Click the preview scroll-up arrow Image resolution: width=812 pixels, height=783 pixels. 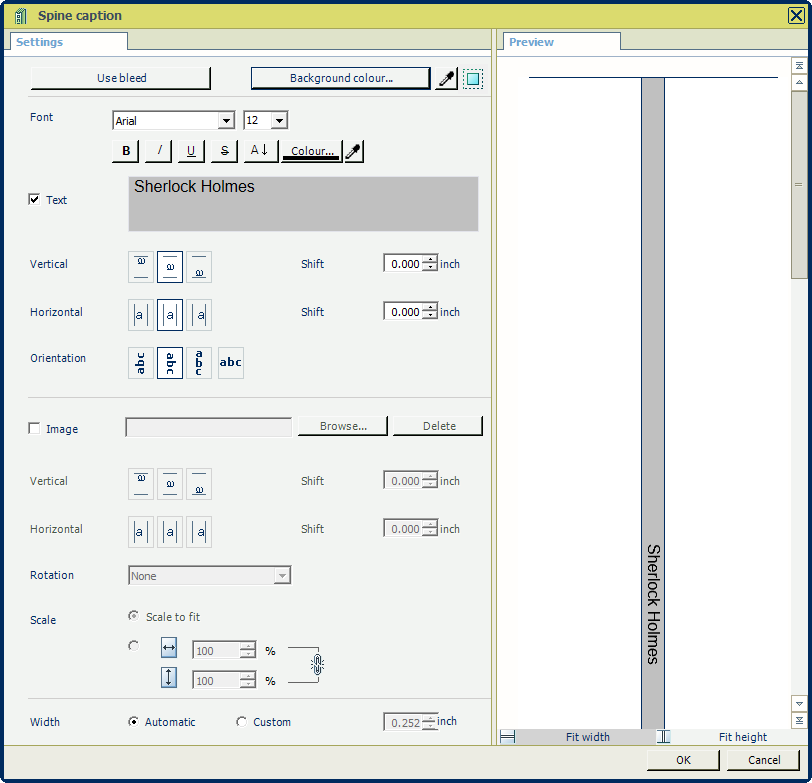coord(799,82)
